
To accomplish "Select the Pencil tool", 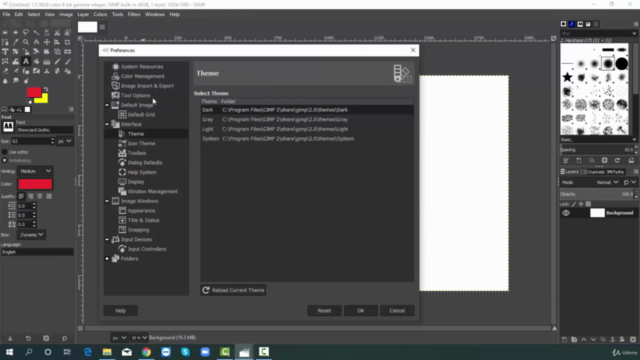I will [x=57, y=62].
